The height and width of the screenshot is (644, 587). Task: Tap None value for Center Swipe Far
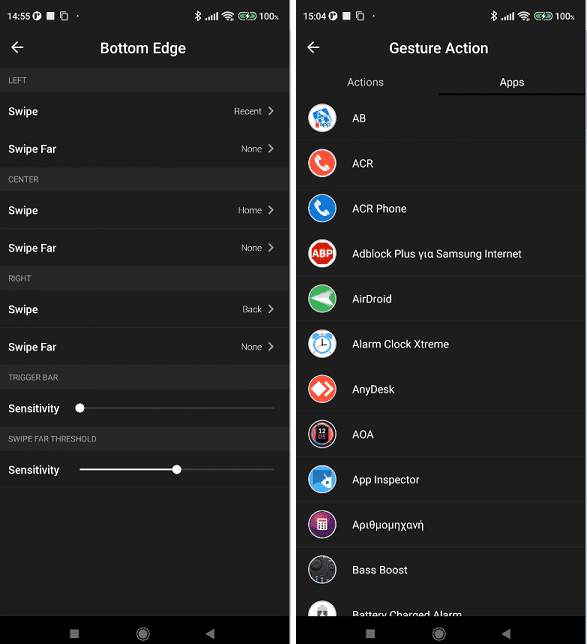click(x=251, y=248)
